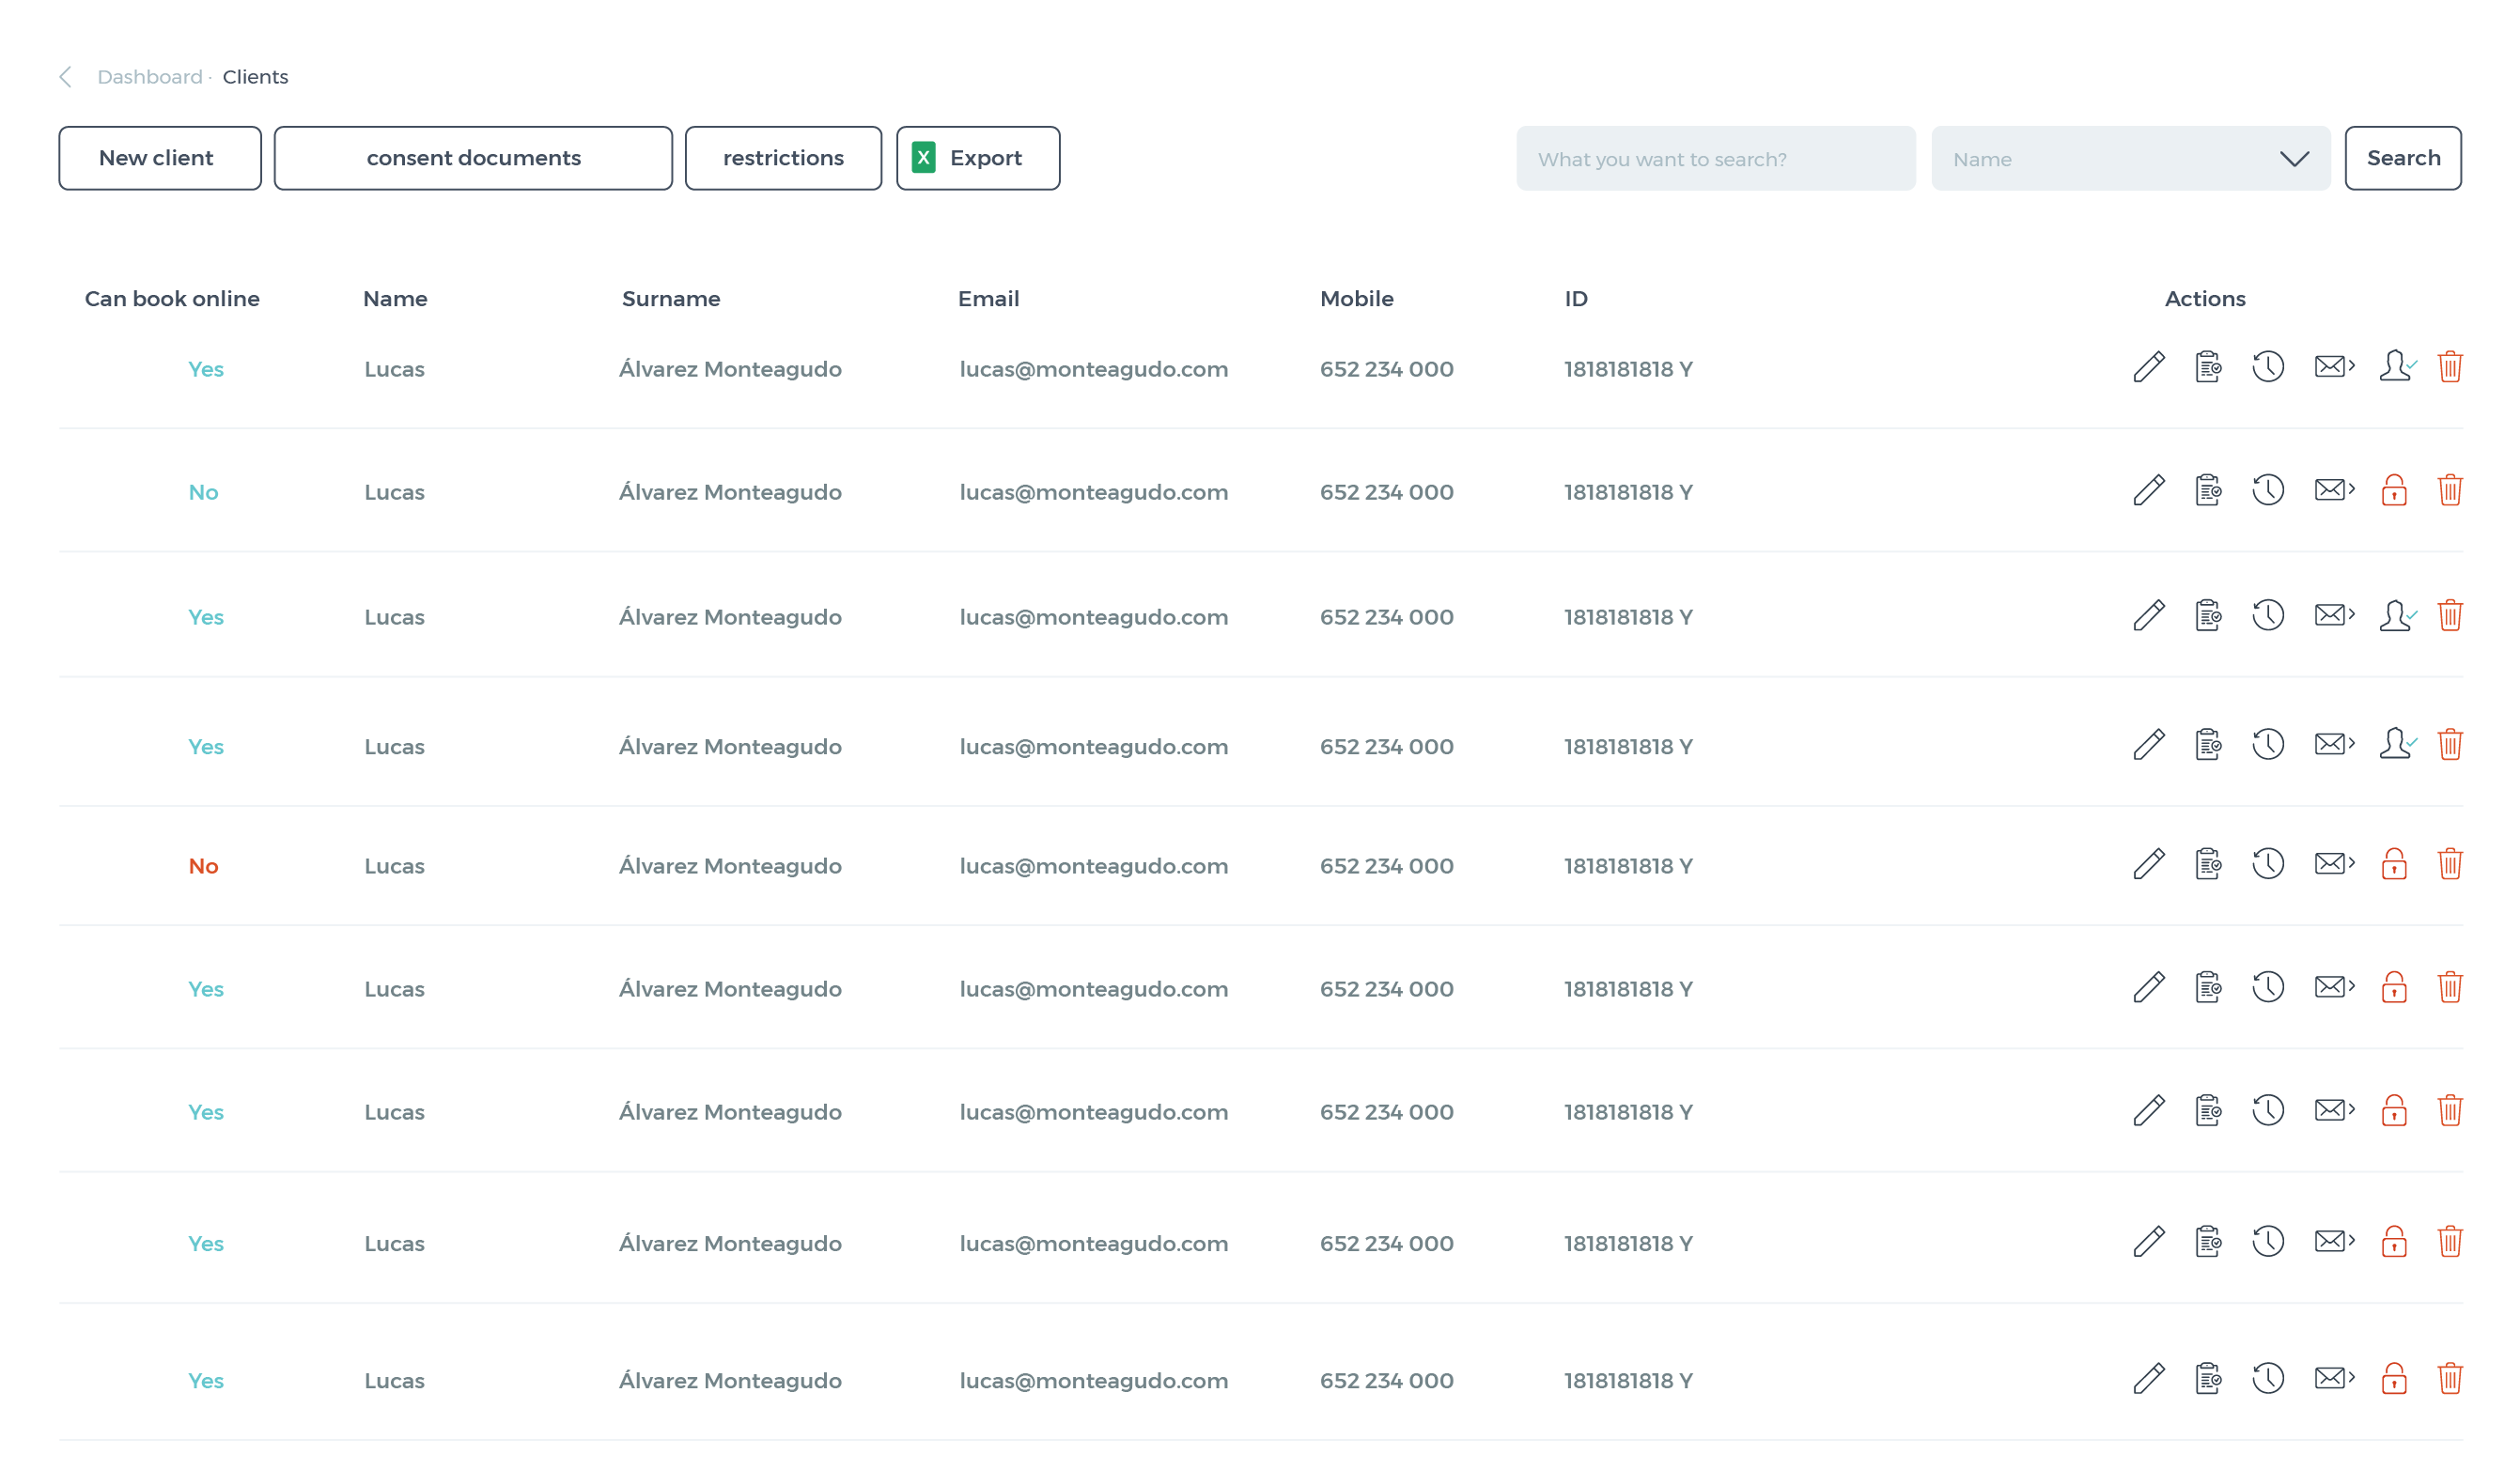Click the history clock icon for second client
The image size is (2520, 1470).
coord(2268,490)
